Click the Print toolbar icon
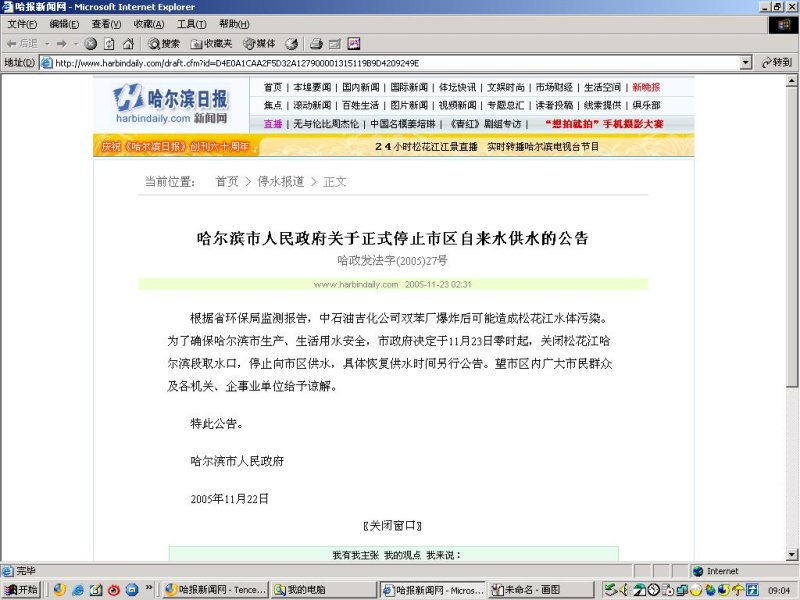800x600 pixels. (316, 44)
